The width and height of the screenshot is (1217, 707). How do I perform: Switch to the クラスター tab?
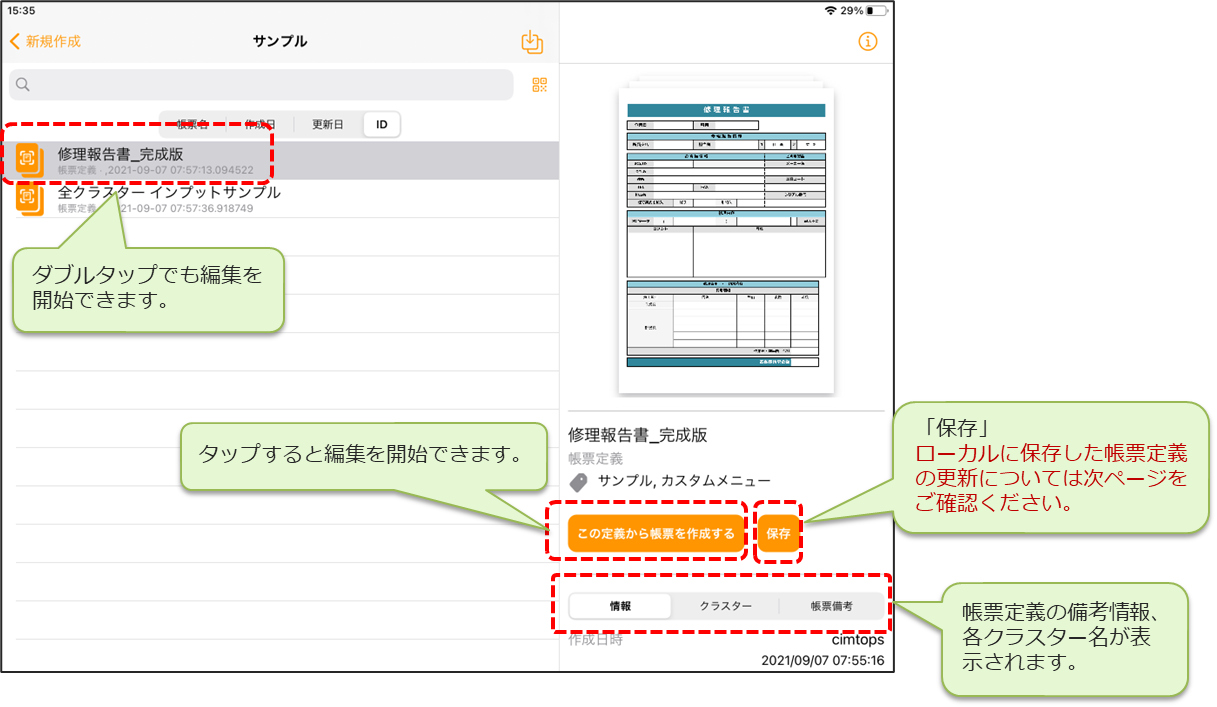[x=725, y=606]
